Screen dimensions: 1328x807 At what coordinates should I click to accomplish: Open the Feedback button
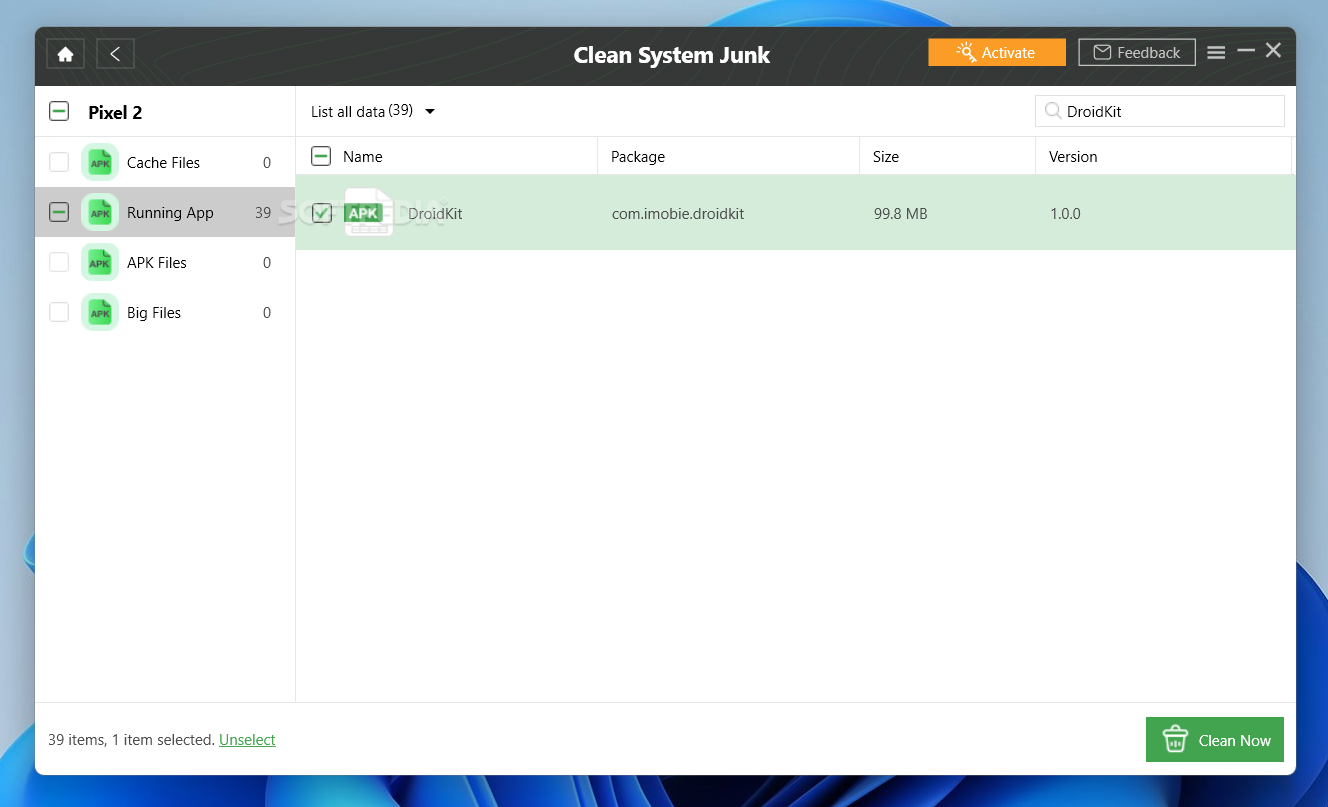pyautogui.click(x=1137, y=52)
